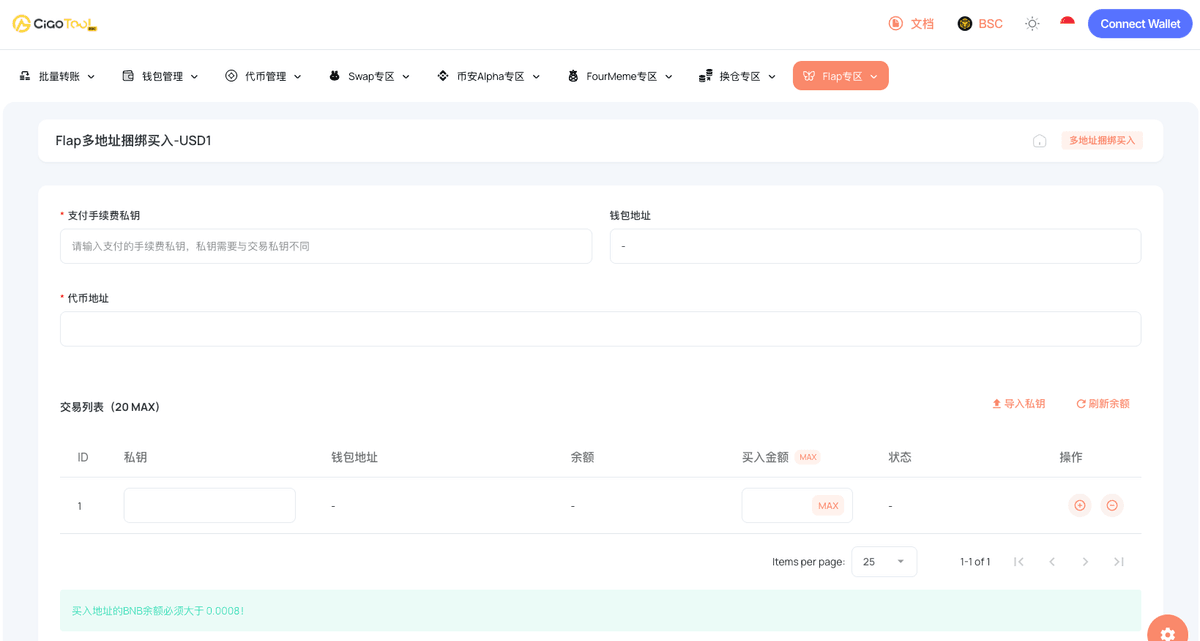
Task: Click the 状态 column header
Action: click(x=900, y=457)
